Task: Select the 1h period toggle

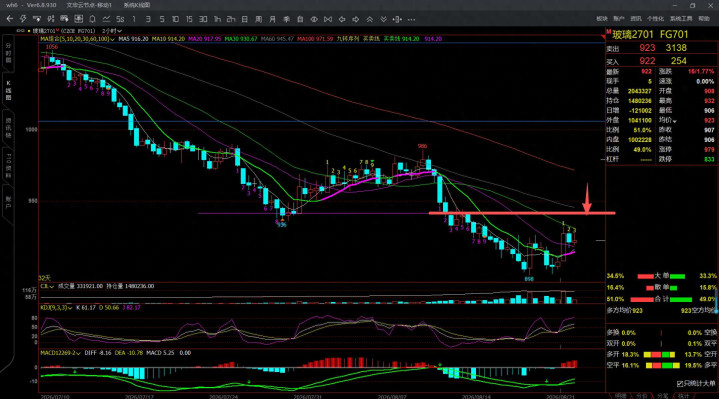Action: pyautogui.click(x=217, y=19)
